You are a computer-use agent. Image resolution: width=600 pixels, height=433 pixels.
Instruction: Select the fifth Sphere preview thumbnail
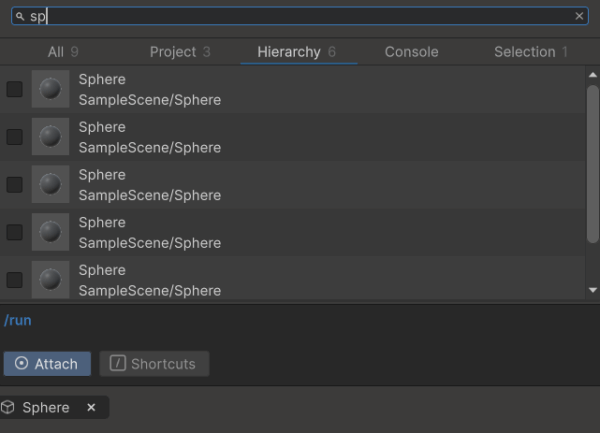point(50,279)
